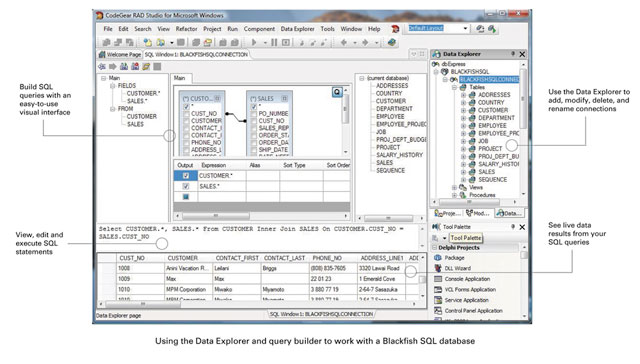
Task: Open the Run button dropdown arrow
Action: click(x=265, y=42)
